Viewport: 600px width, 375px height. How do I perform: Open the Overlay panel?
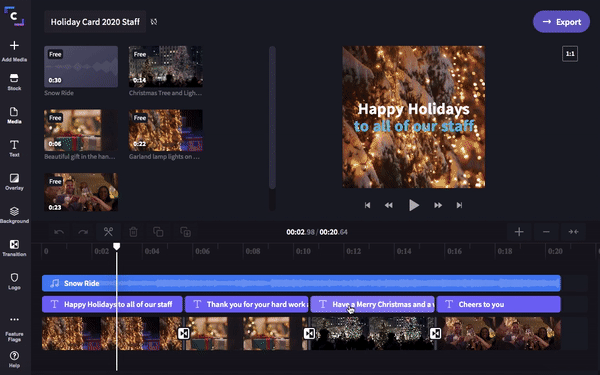14,182
